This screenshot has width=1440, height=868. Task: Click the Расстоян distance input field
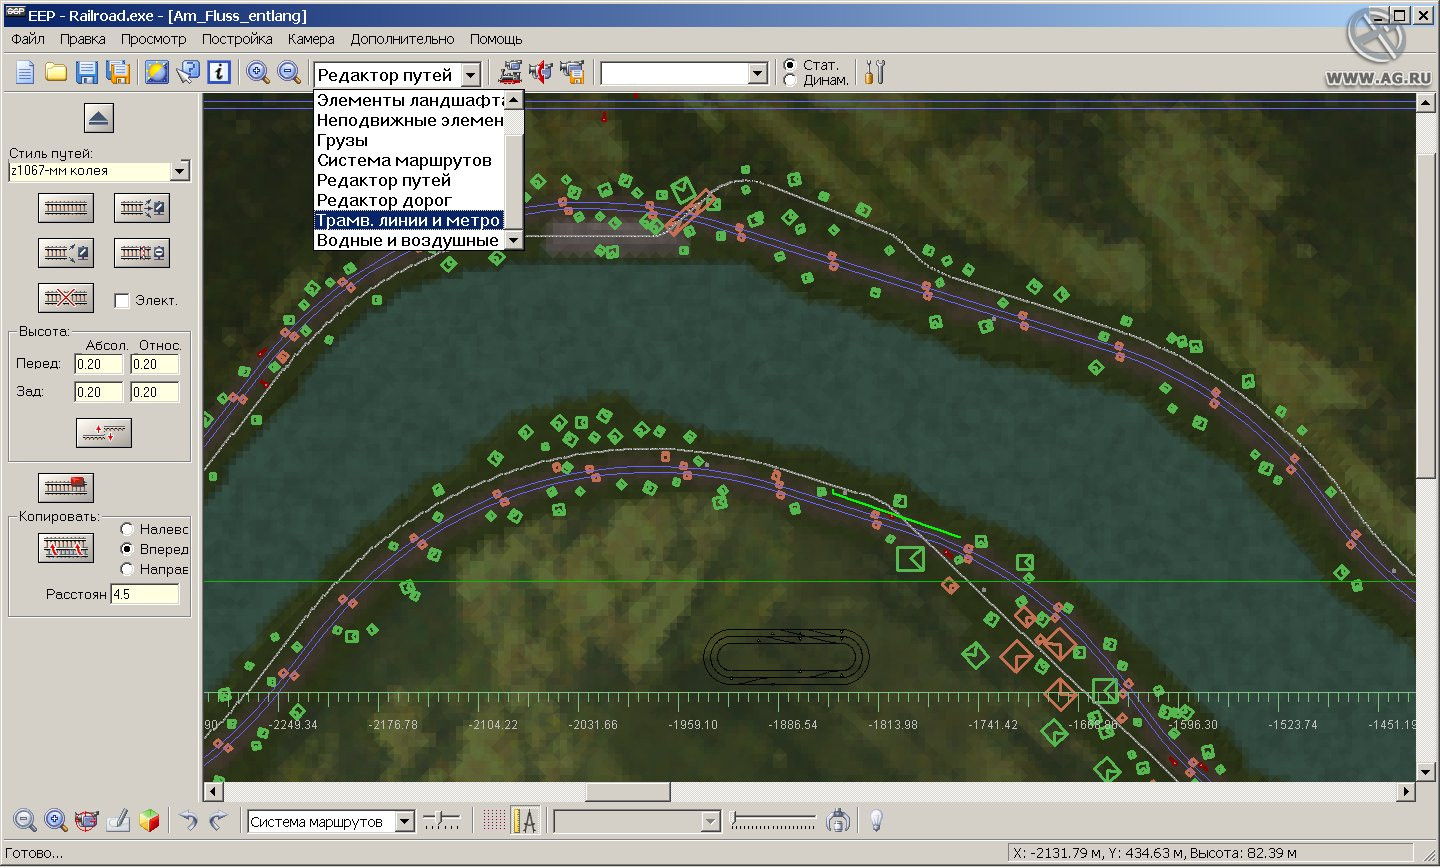pos(144,594)
